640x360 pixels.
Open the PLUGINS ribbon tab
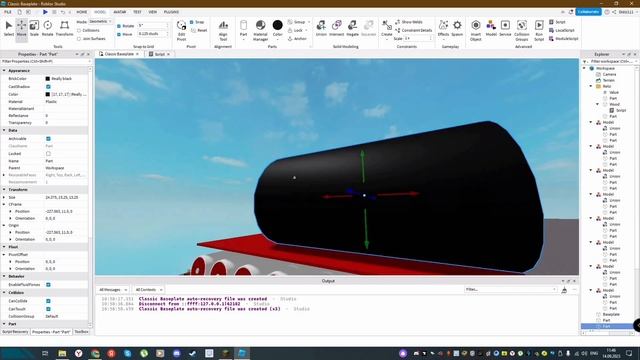[x=171, y=12]
